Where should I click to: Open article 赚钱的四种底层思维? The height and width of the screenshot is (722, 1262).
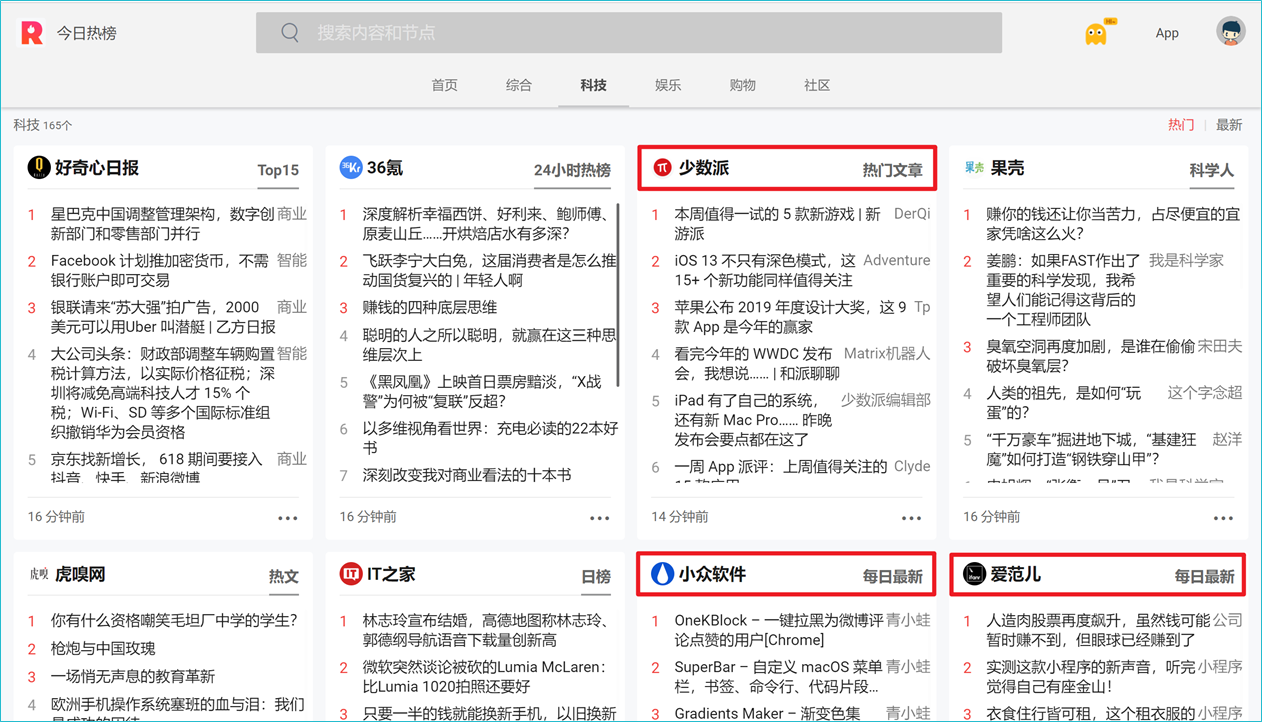[430, 307]
